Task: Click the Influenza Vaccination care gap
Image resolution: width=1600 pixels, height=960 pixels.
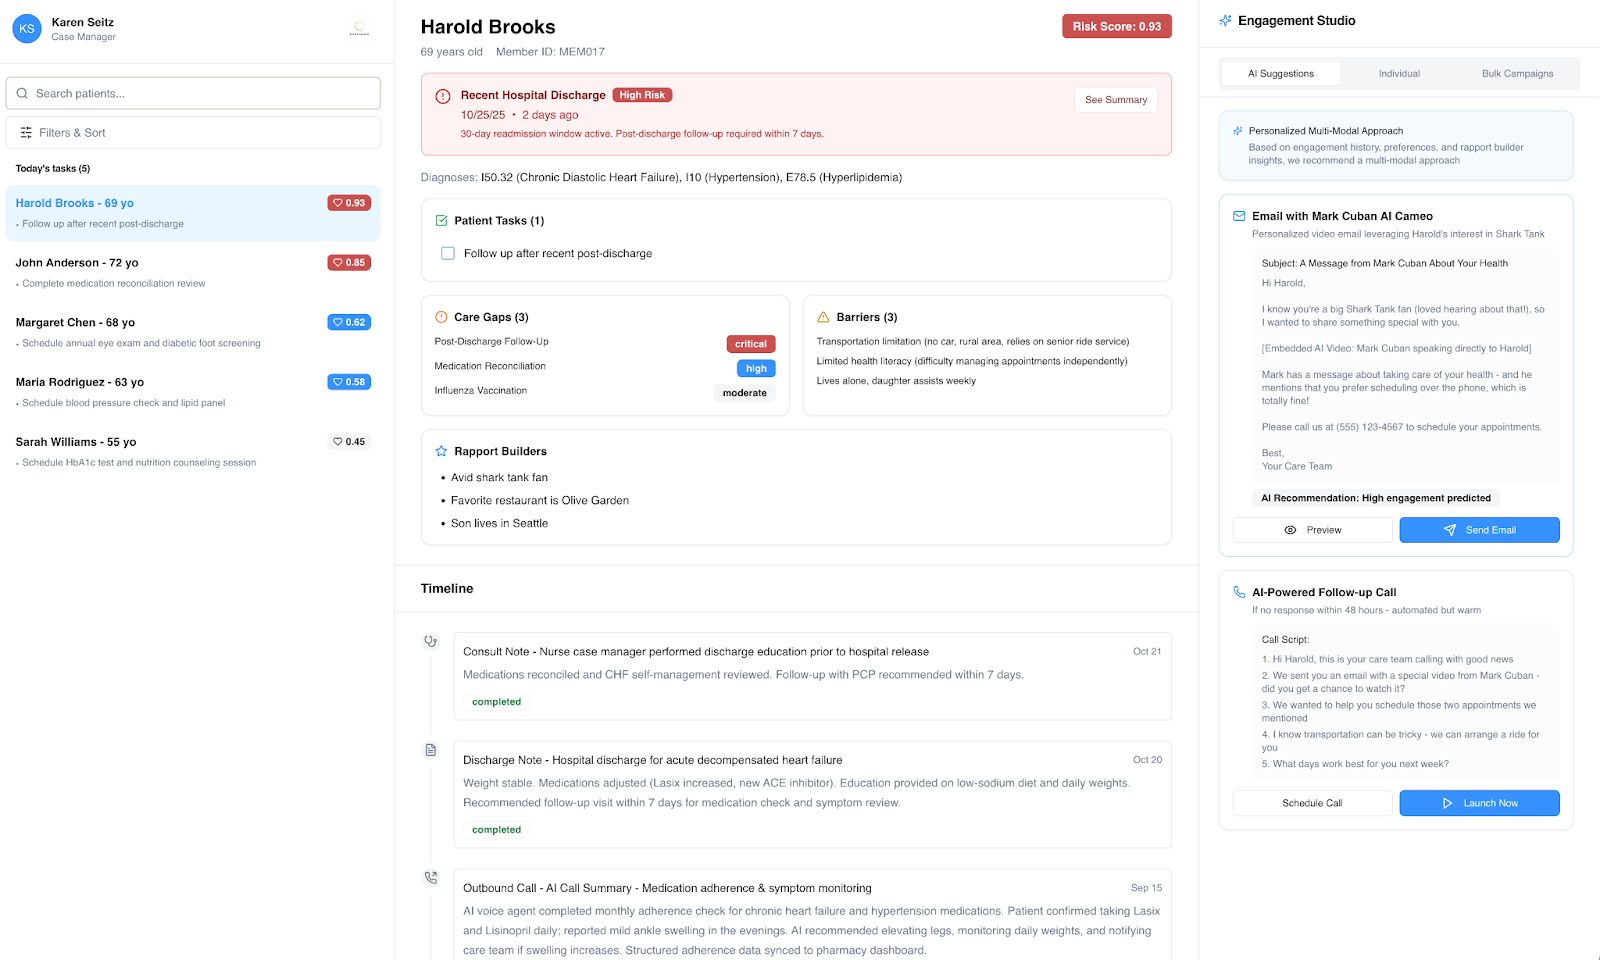Action: (x=481, y=391)
